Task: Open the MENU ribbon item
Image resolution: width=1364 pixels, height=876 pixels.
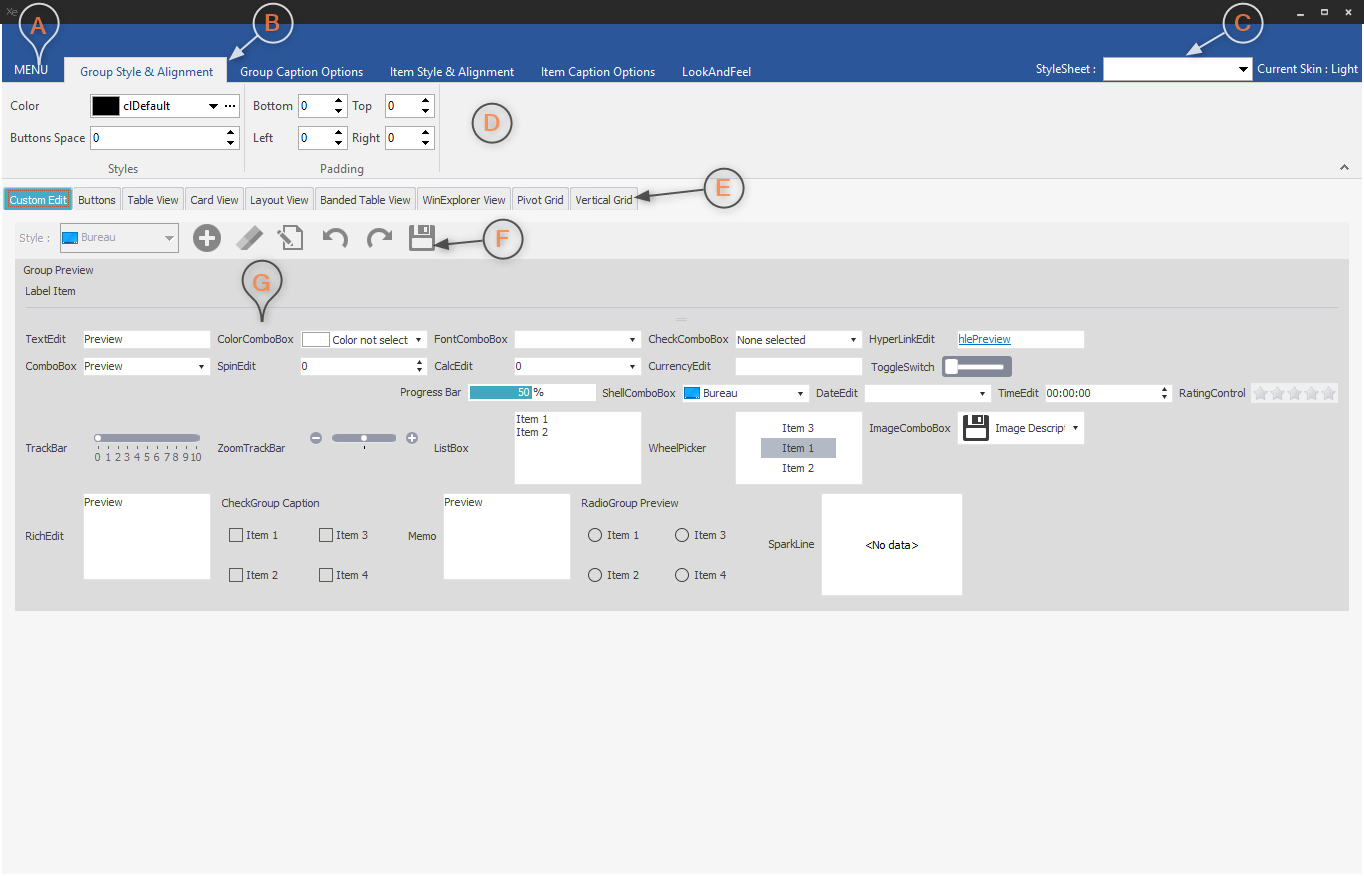Action: click(31, 70)
